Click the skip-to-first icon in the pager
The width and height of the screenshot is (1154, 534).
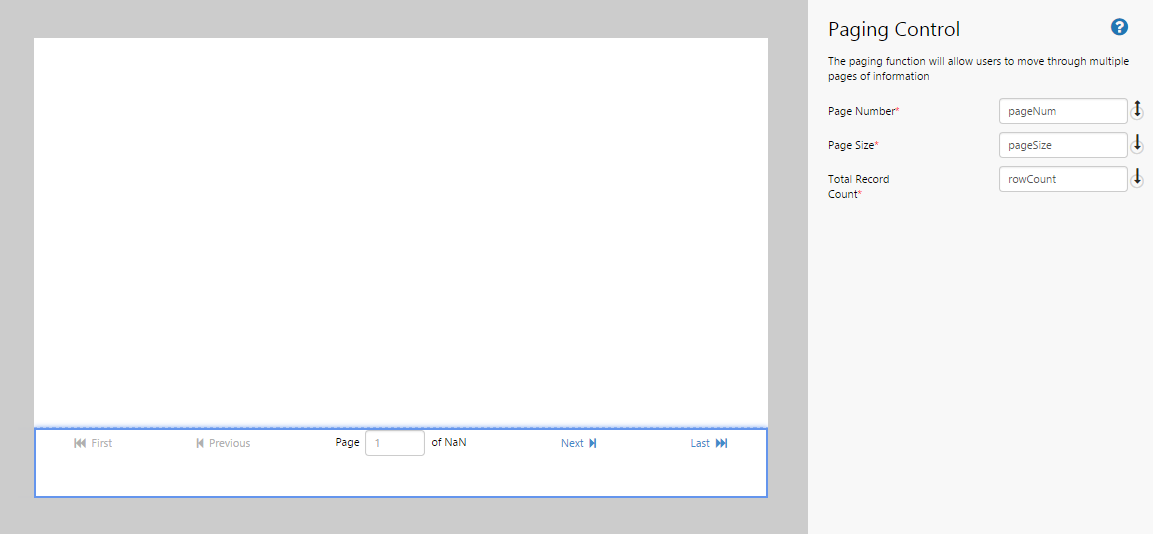pos(80,443)
